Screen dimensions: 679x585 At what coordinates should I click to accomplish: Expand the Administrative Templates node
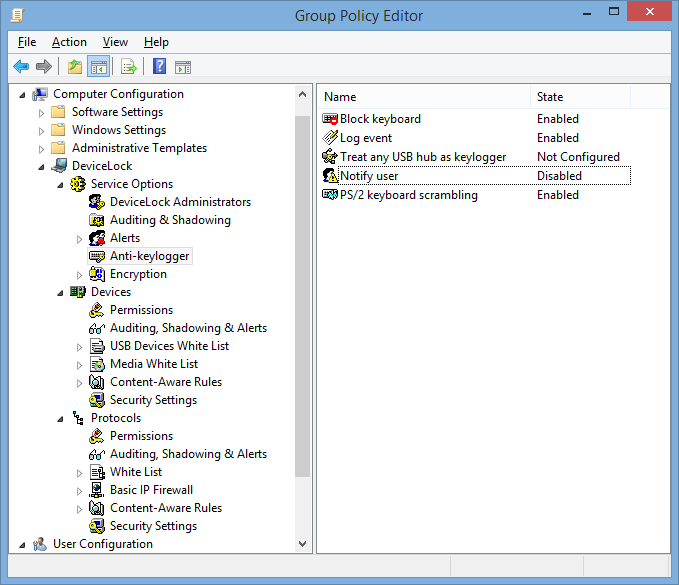coord(41,149)
